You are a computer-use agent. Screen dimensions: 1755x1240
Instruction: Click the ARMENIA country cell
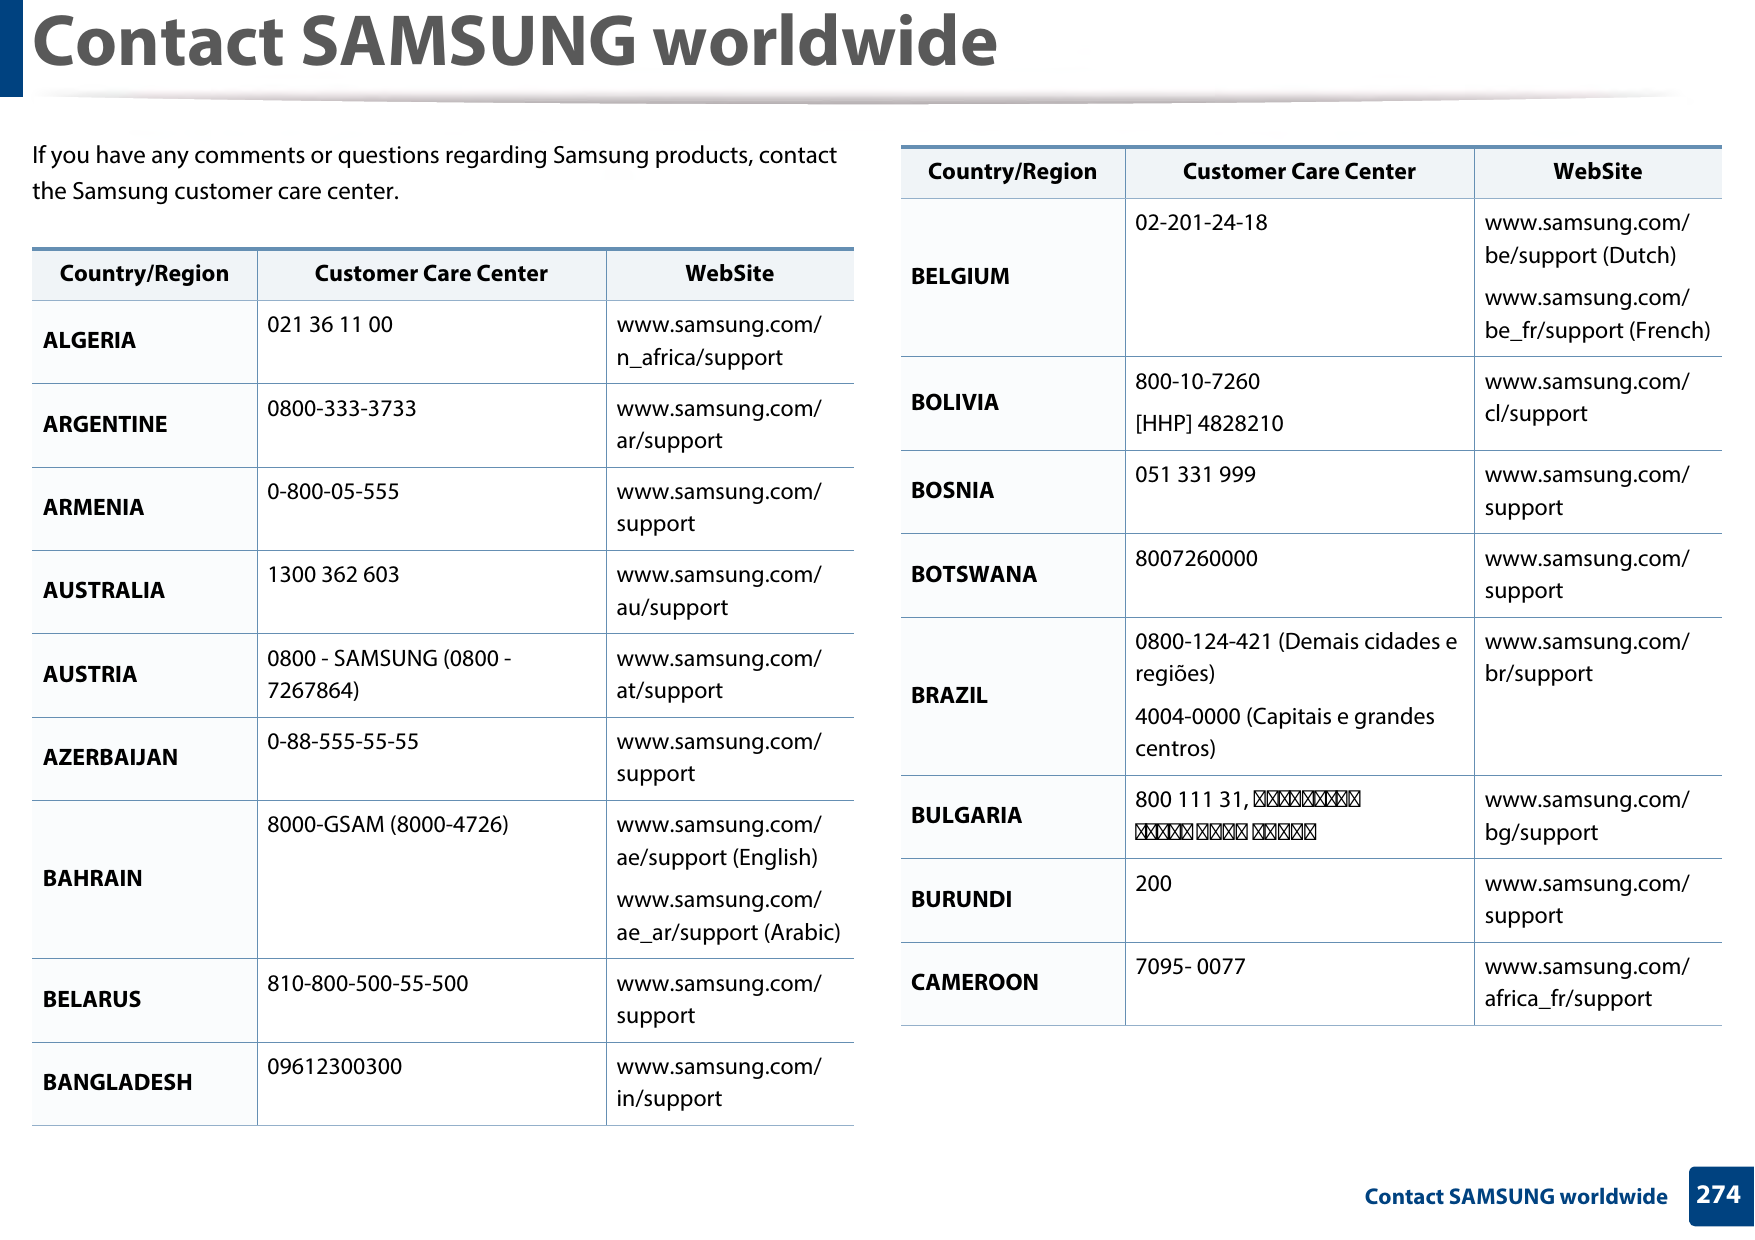[144, 508]
